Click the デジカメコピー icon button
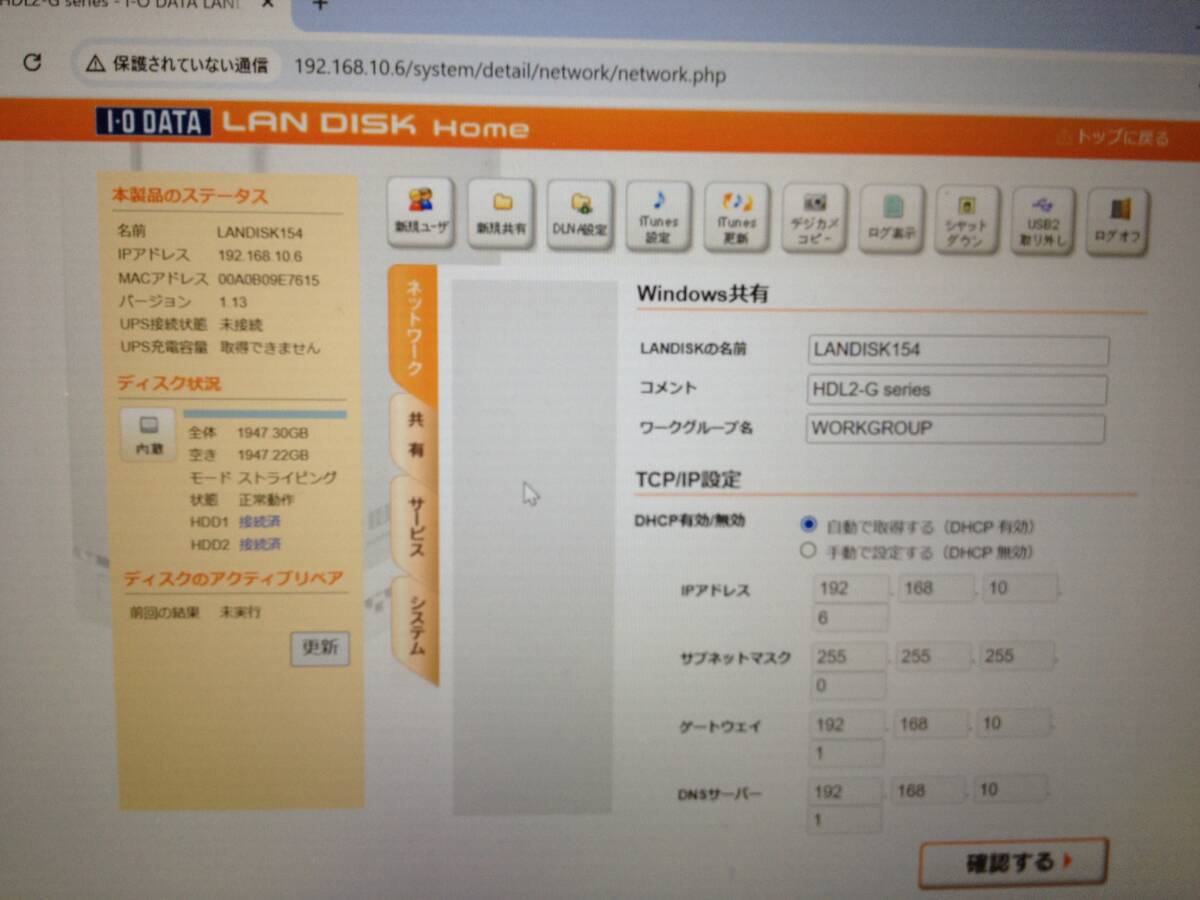 point(815,218)
